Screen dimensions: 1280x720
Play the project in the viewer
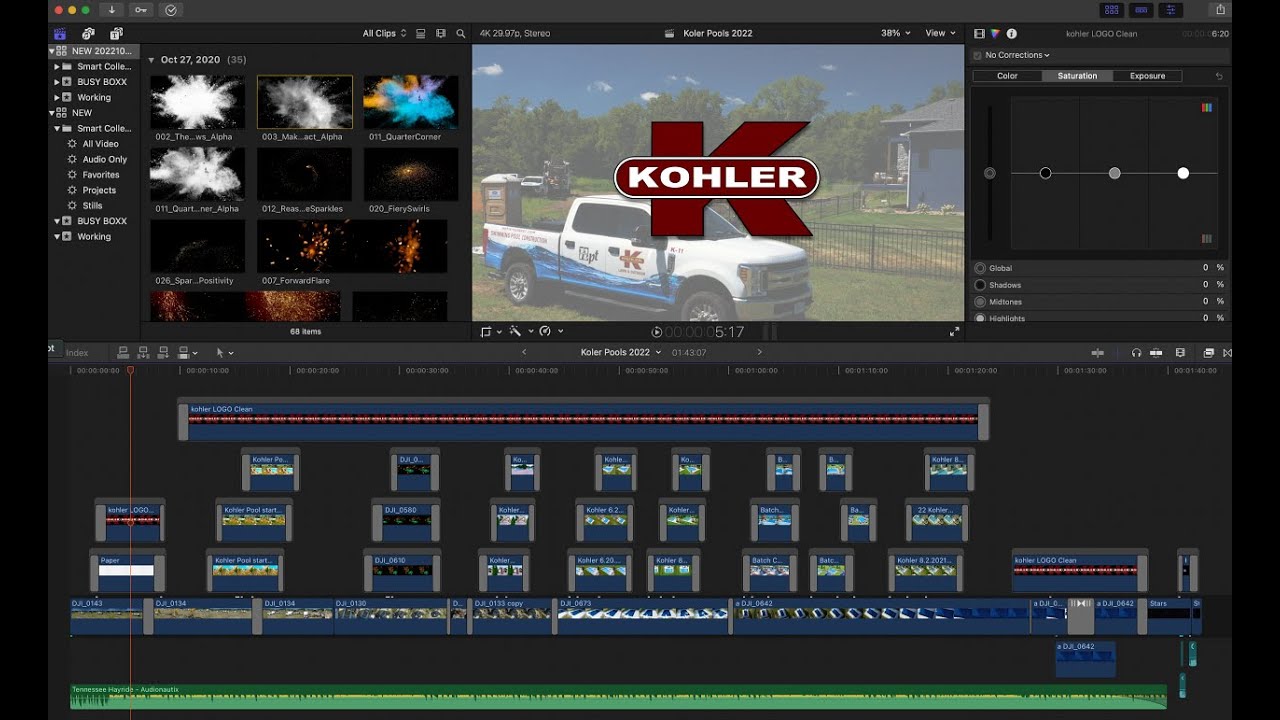(x=657, y=332)
